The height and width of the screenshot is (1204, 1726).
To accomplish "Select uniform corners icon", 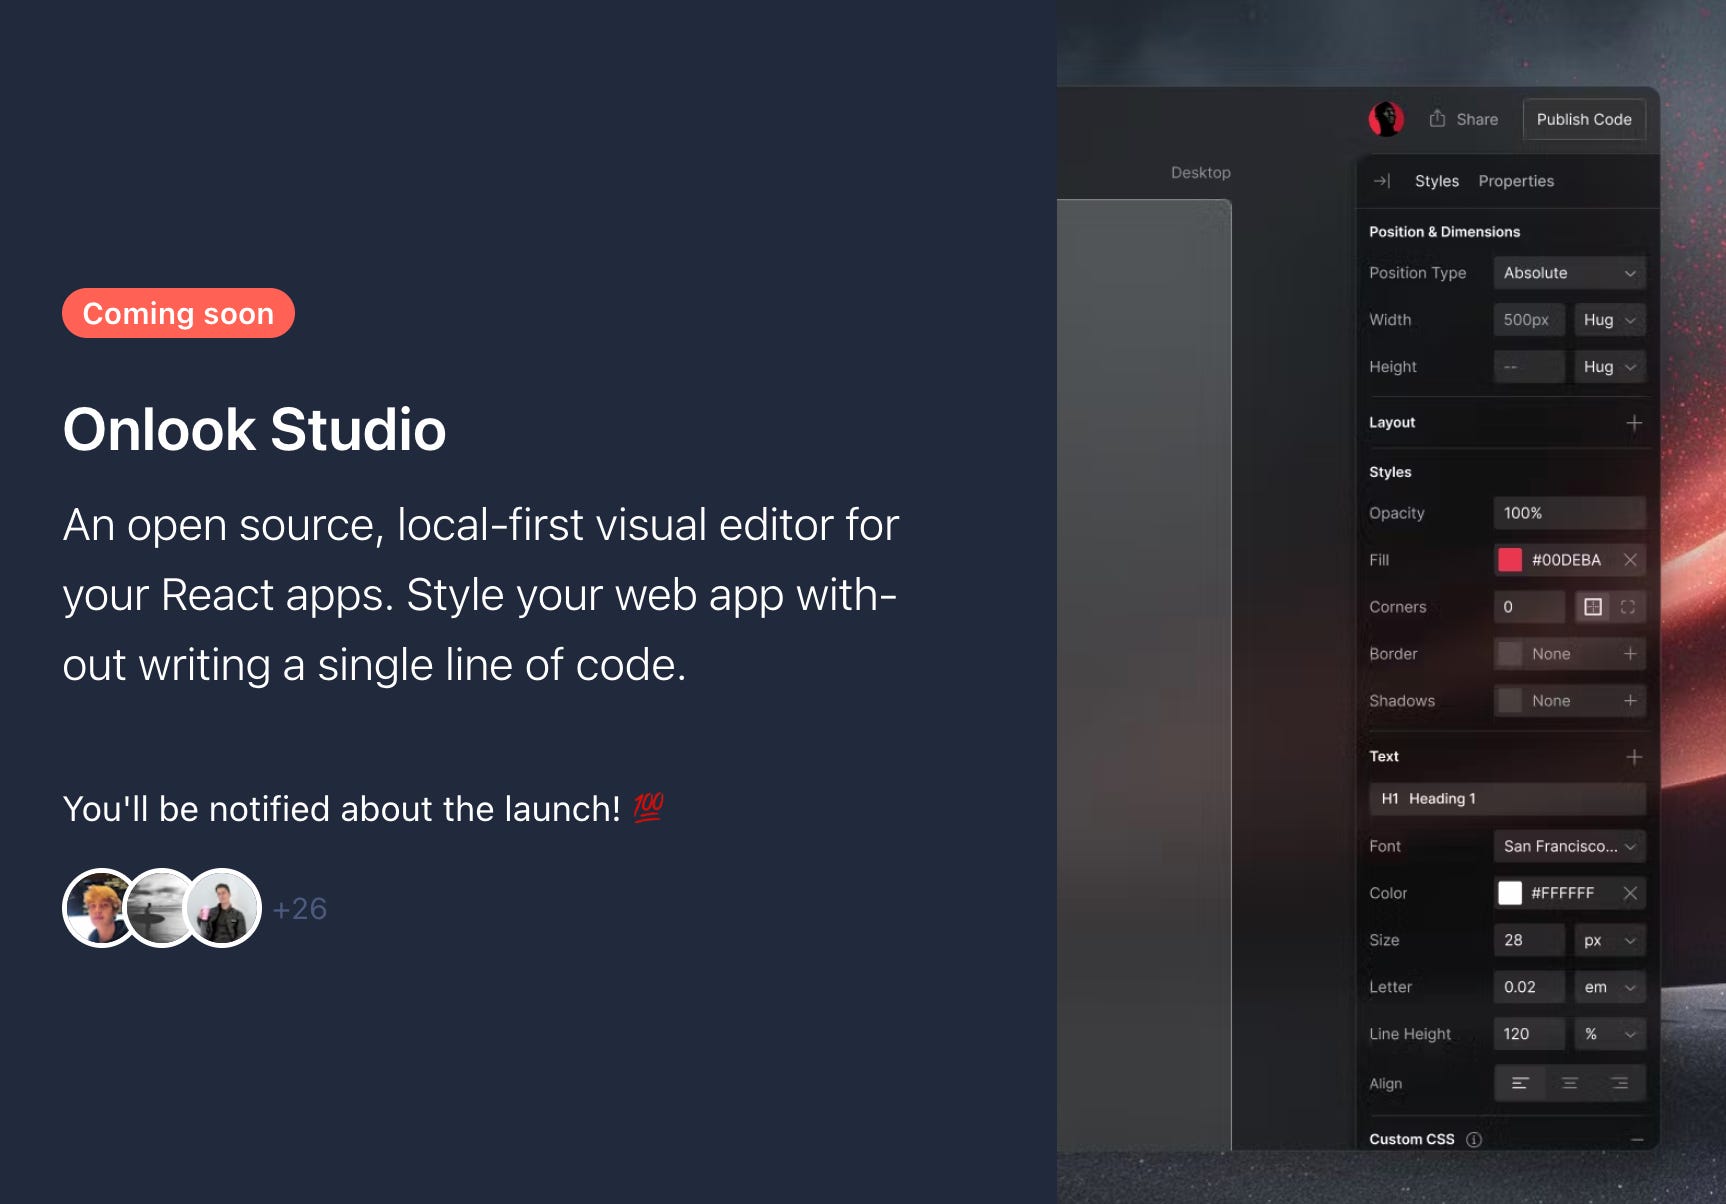I will click(1593, 607).
